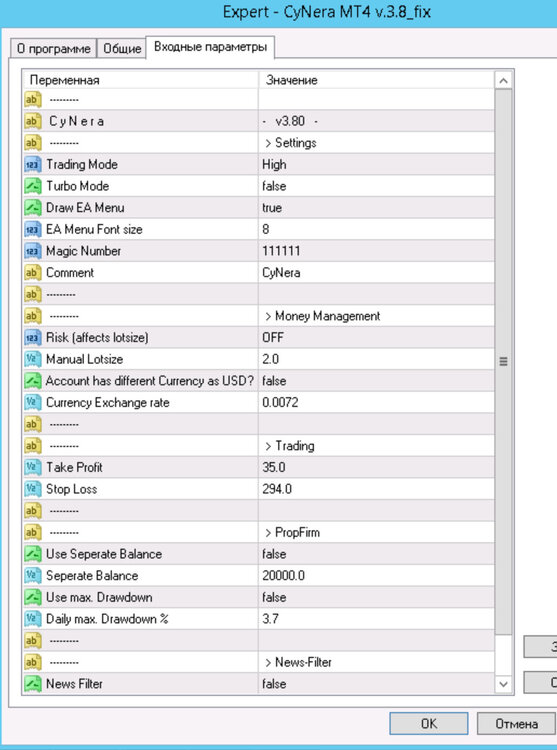The height and width of the screenshot is (750, 557).
Task: Click the string icon in the Settings header row
Action: click(x=33, y=143)
